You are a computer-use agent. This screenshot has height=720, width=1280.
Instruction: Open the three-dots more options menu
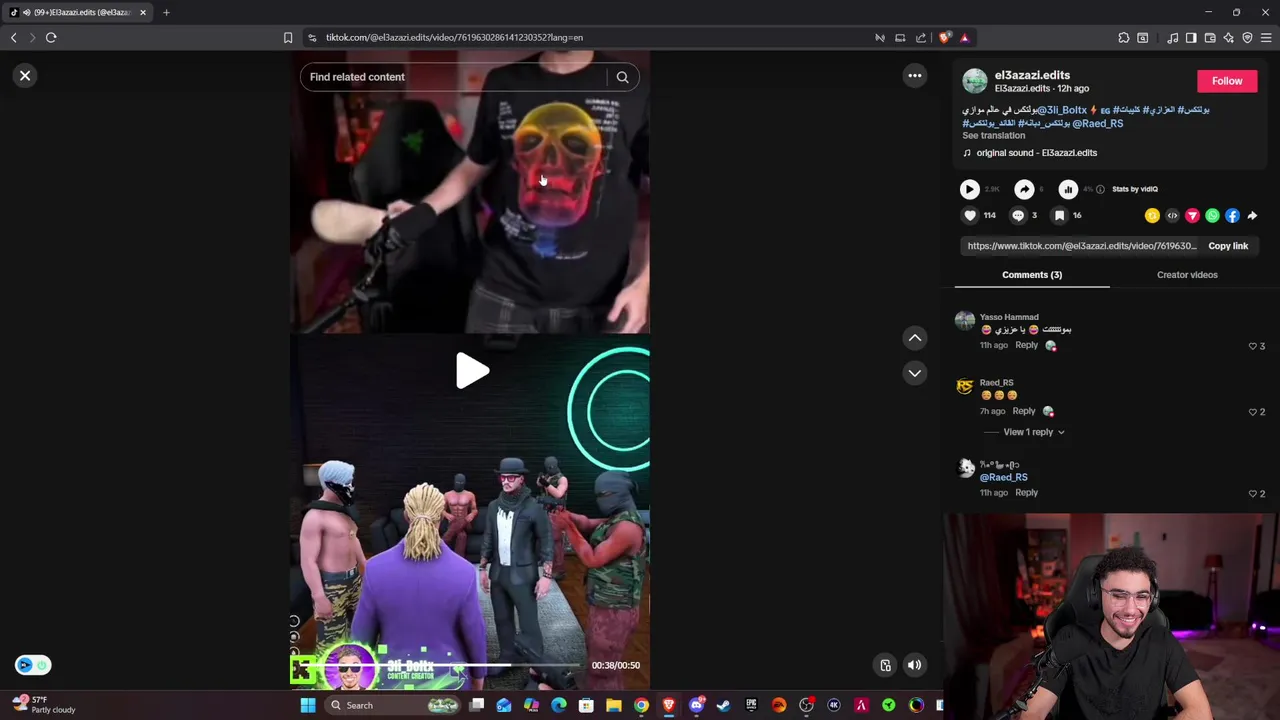(x=914, y=76)
